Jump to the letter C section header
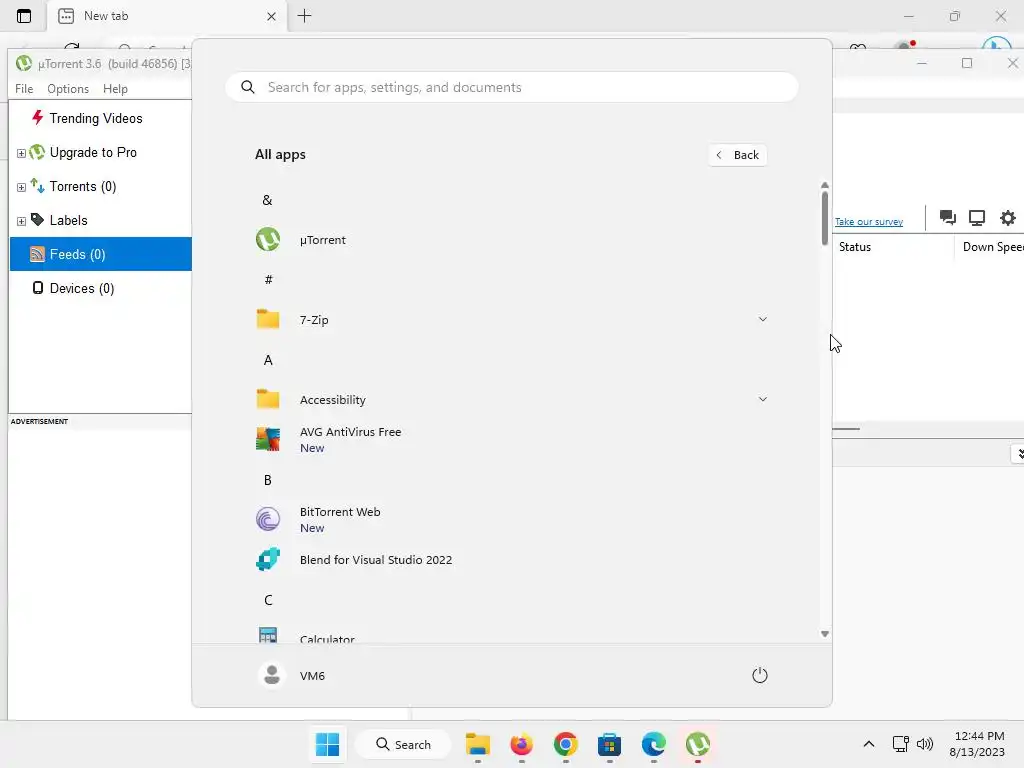This screenshot has height=768, width=1024. point(268,600)
